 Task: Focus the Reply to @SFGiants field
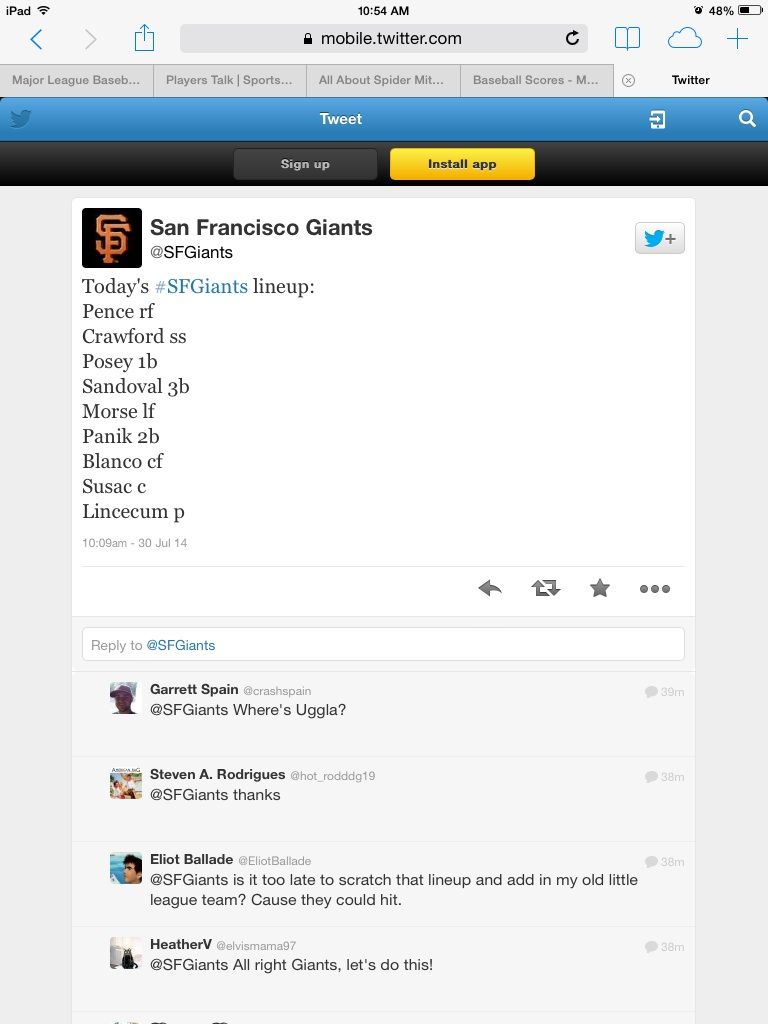(383, 645)
